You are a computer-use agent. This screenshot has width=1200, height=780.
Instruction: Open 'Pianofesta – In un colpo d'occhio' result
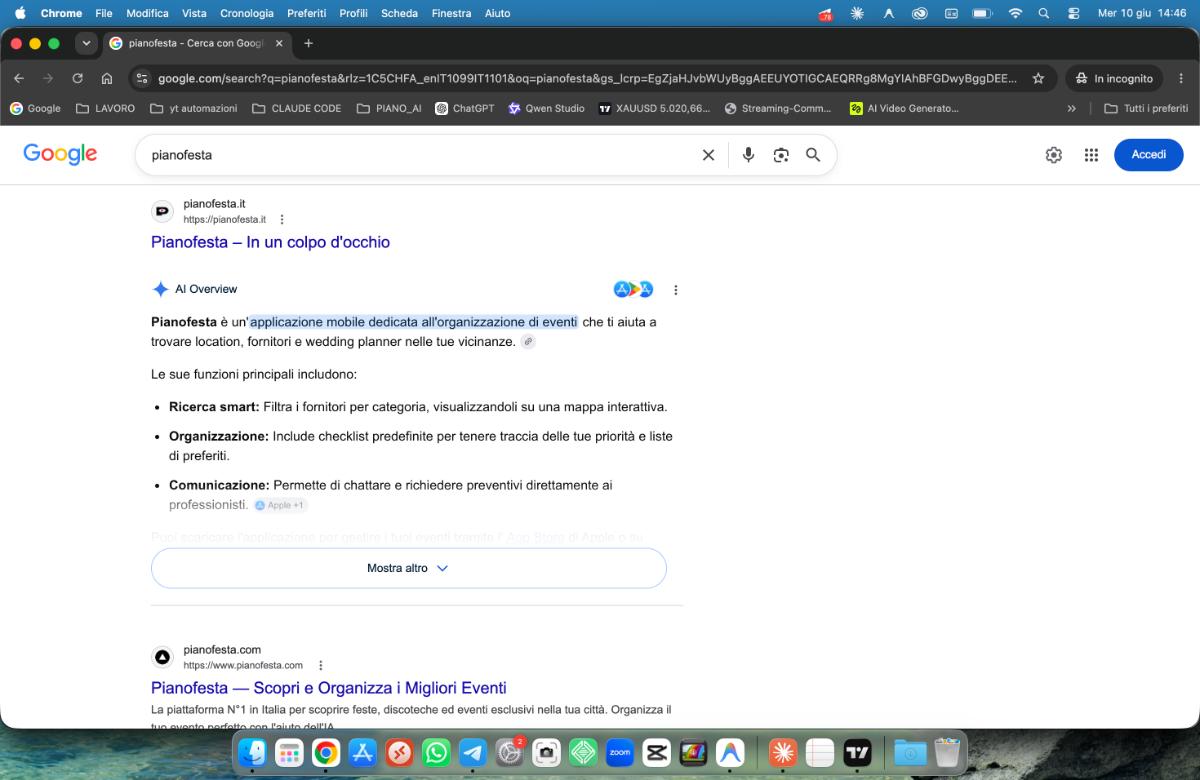pyautogui.click(x=270, y=242)
